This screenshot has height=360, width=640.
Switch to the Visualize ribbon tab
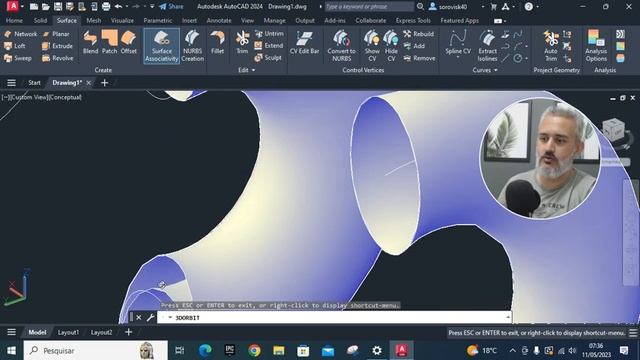[122, 20]
